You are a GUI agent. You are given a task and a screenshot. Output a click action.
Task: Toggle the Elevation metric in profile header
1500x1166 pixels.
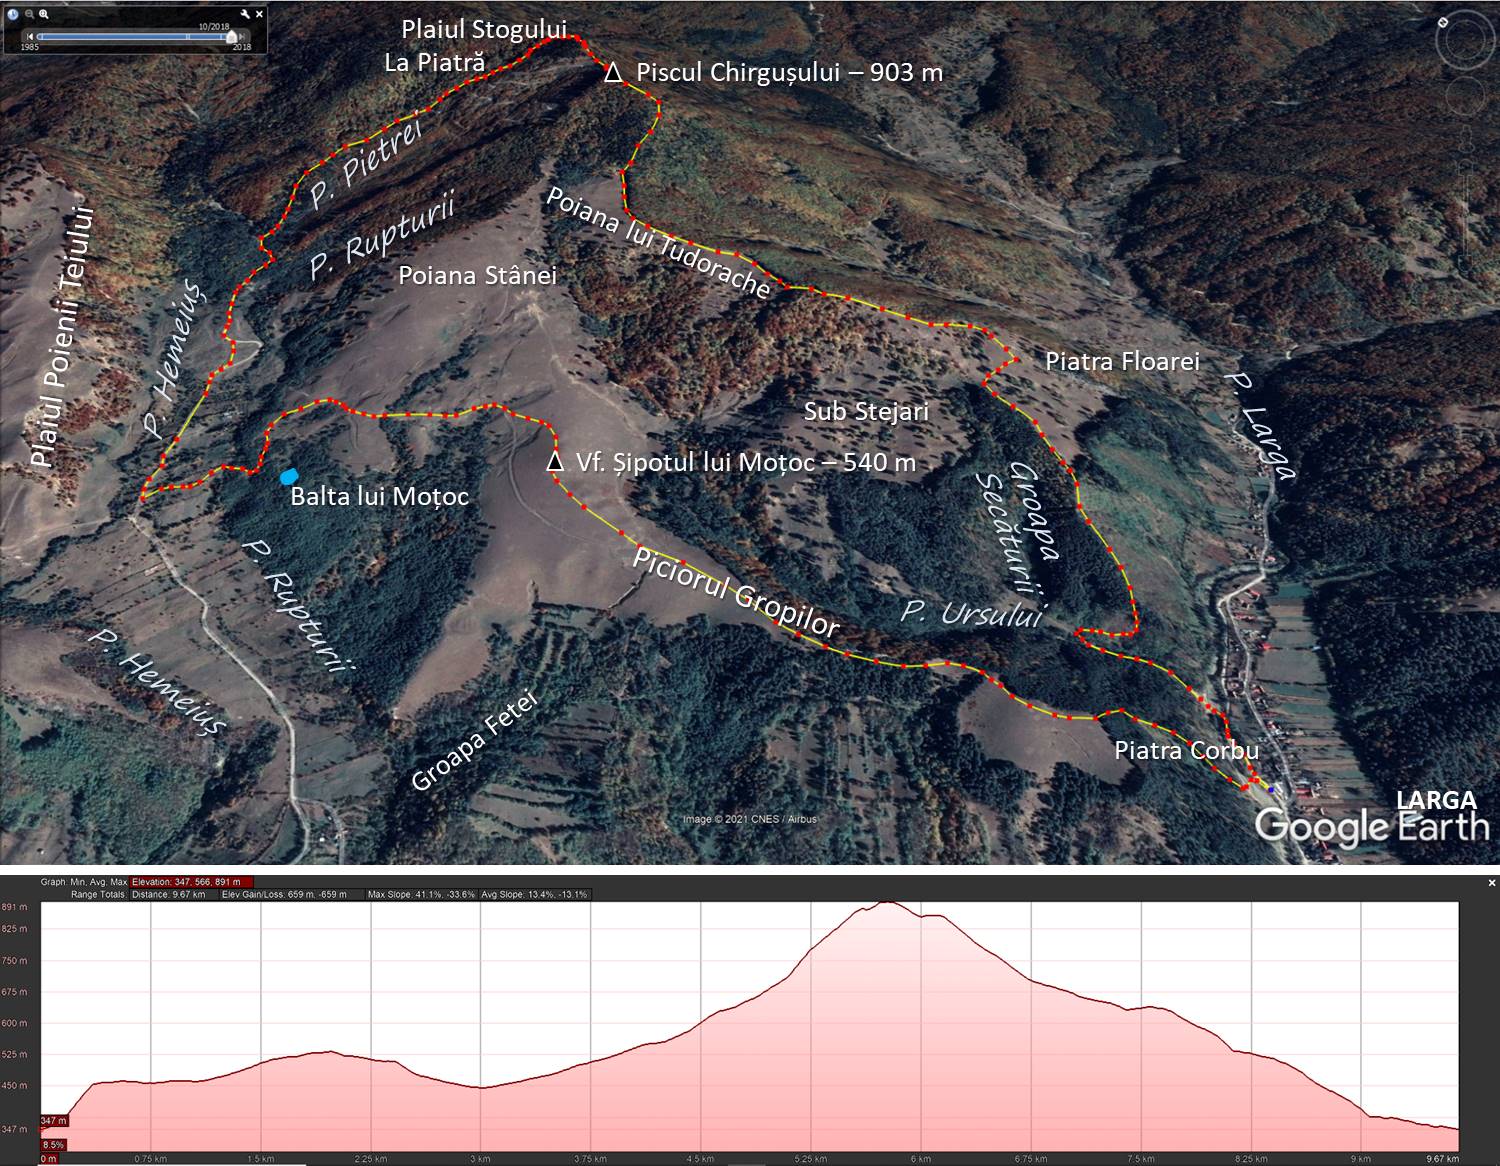[x=178, y=882]
